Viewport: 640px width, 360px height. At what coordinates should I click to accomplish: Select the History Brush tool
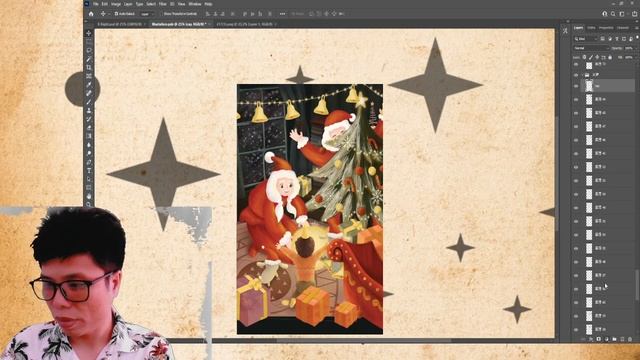(x=89, y=119)
